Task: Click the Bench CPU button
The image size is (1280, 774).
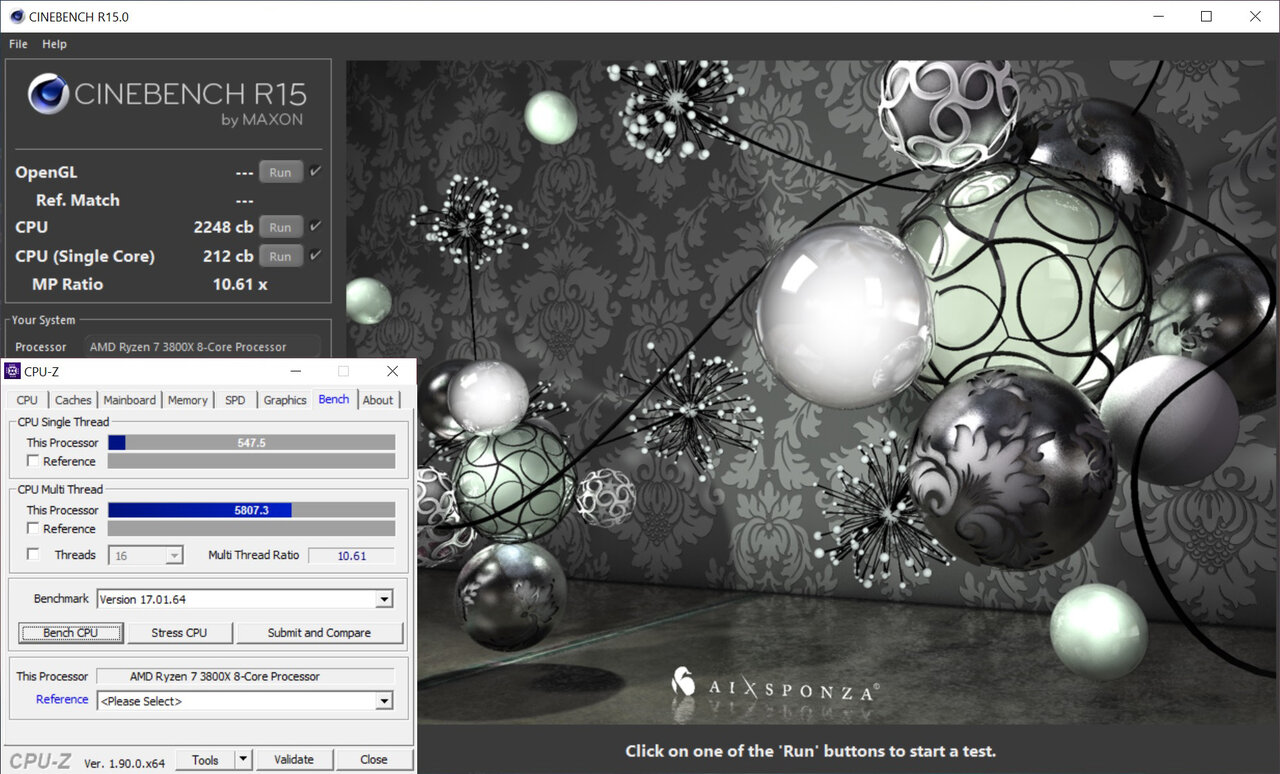Action: [71, 633]
